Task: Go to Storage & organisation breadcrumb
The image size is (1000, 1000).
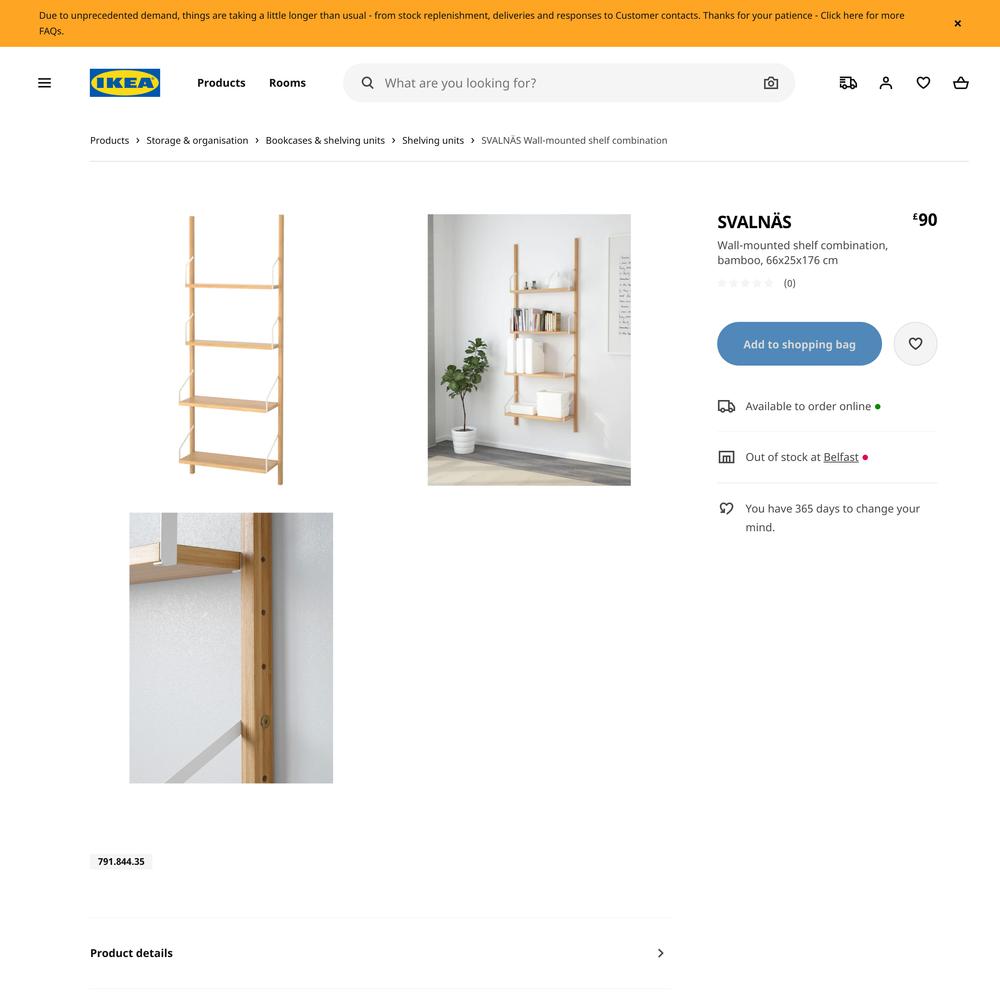Action: click(197, 140)
